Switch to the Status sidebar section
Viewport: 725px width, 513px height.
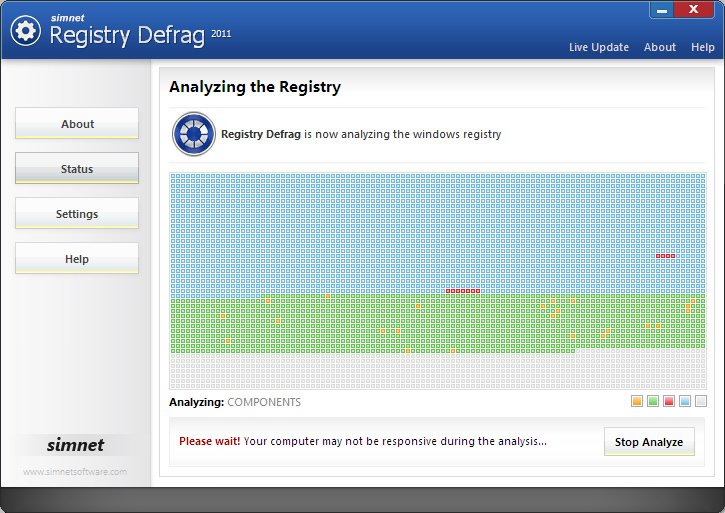coord(77,169)
